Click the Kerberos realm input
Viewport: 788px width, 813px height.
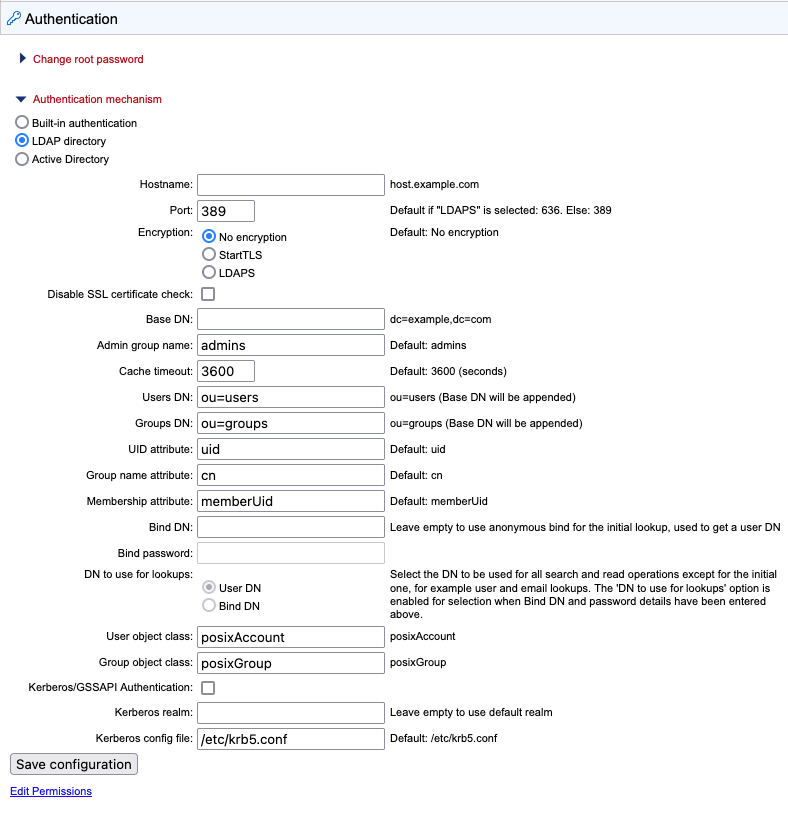pyautogui.click(x=290, y=712)
